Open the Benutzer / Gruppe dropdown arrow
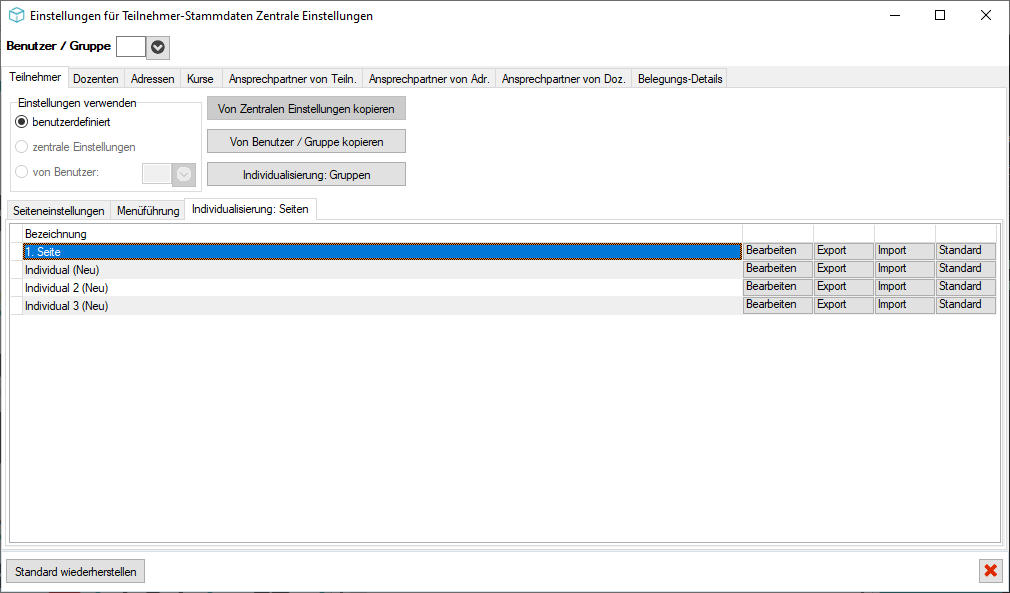Screen dimensions: 1010x593 158,47
